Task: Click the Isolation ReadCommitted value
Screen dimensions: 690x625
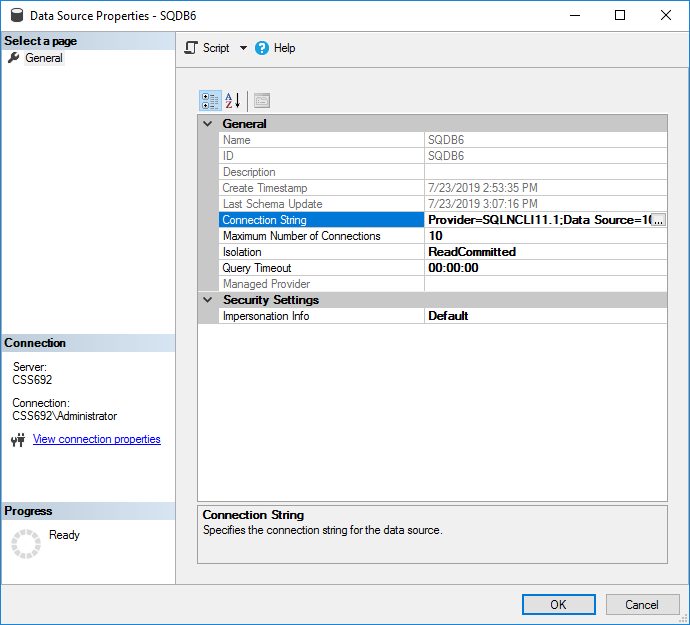Action: pyautogui.click(x=545, y=252)
